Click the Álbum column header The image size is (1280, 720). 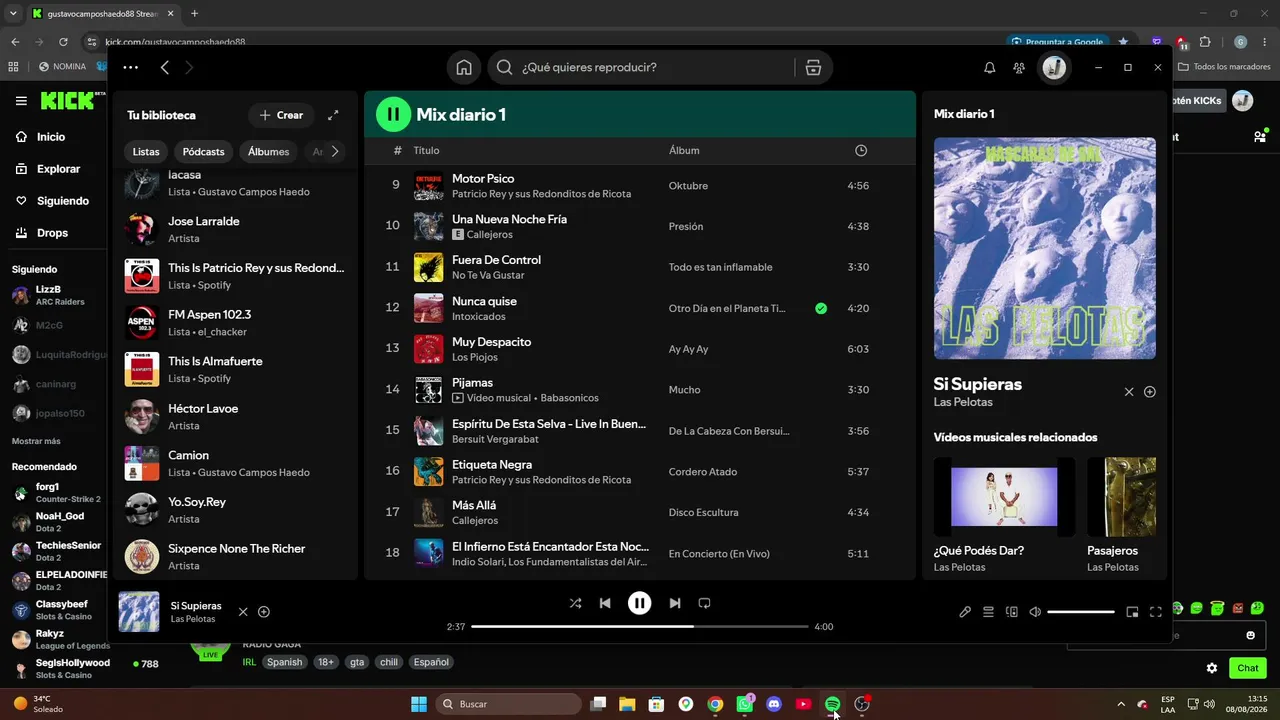pos(684,151)
